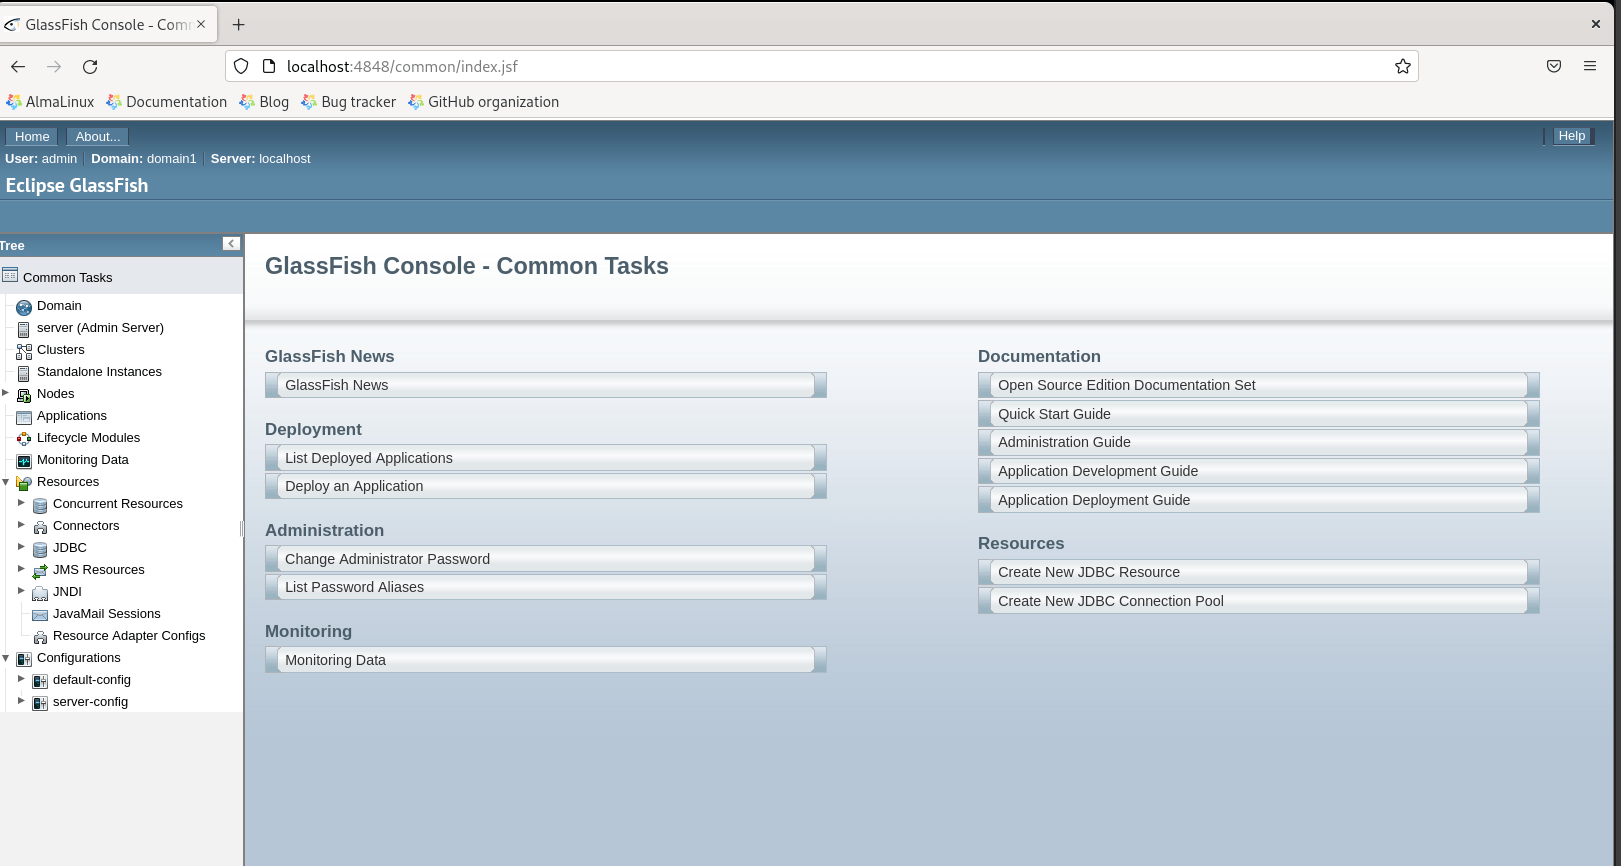Image resolution: width=1621 pixels, height=866 pixels.
Task: Open GlassFish News task
Action: [545, 385]
